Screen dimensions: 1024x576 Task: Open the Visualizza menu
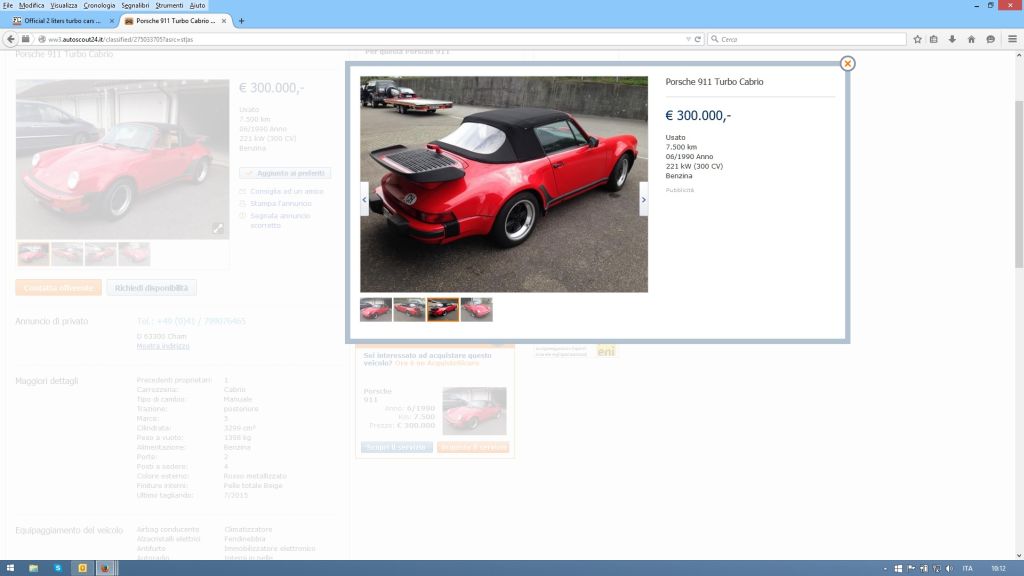63,5
